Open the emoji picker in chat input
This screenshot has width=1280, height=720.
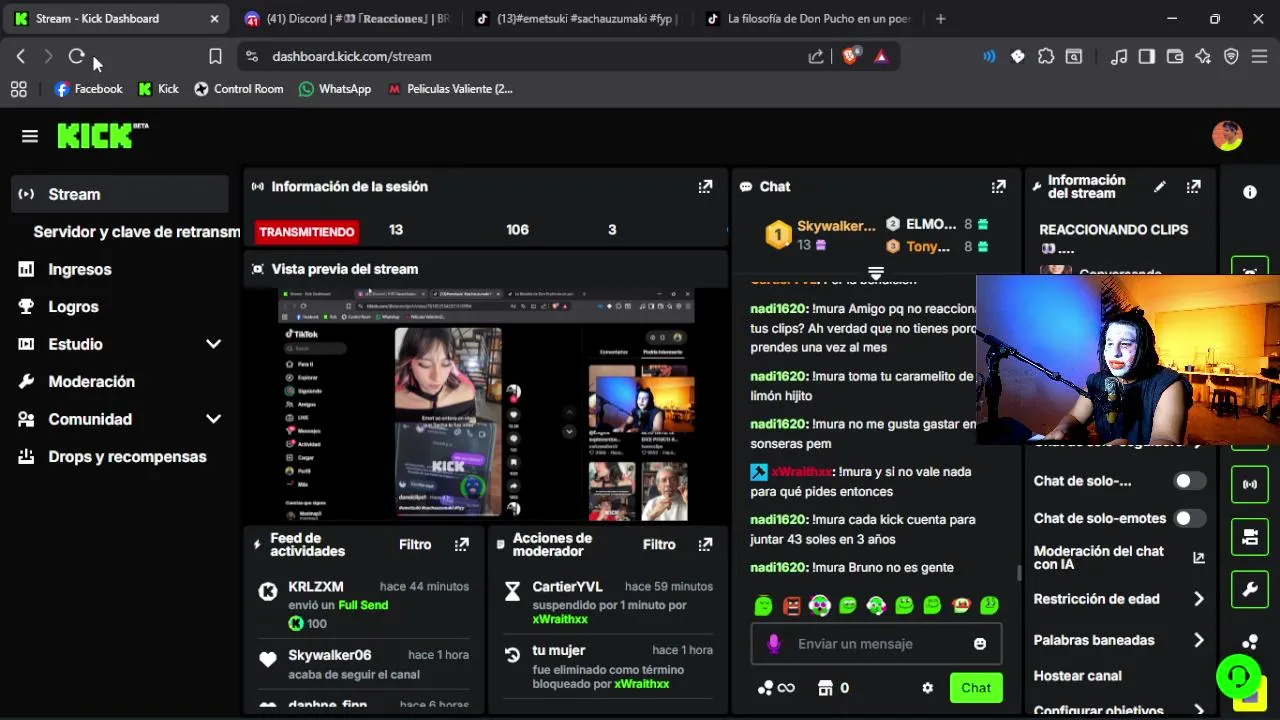pyautogui.click(x=980, y=644)
